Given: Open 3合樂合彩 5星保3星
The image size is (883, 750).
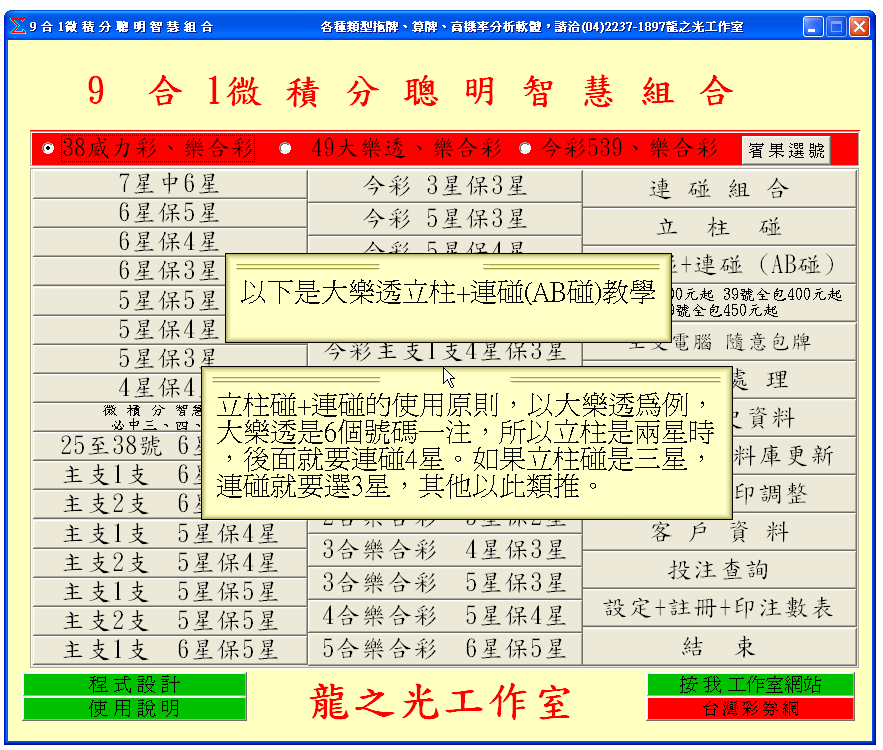Looking at the screenshot, I should click(x=444, y=583).
